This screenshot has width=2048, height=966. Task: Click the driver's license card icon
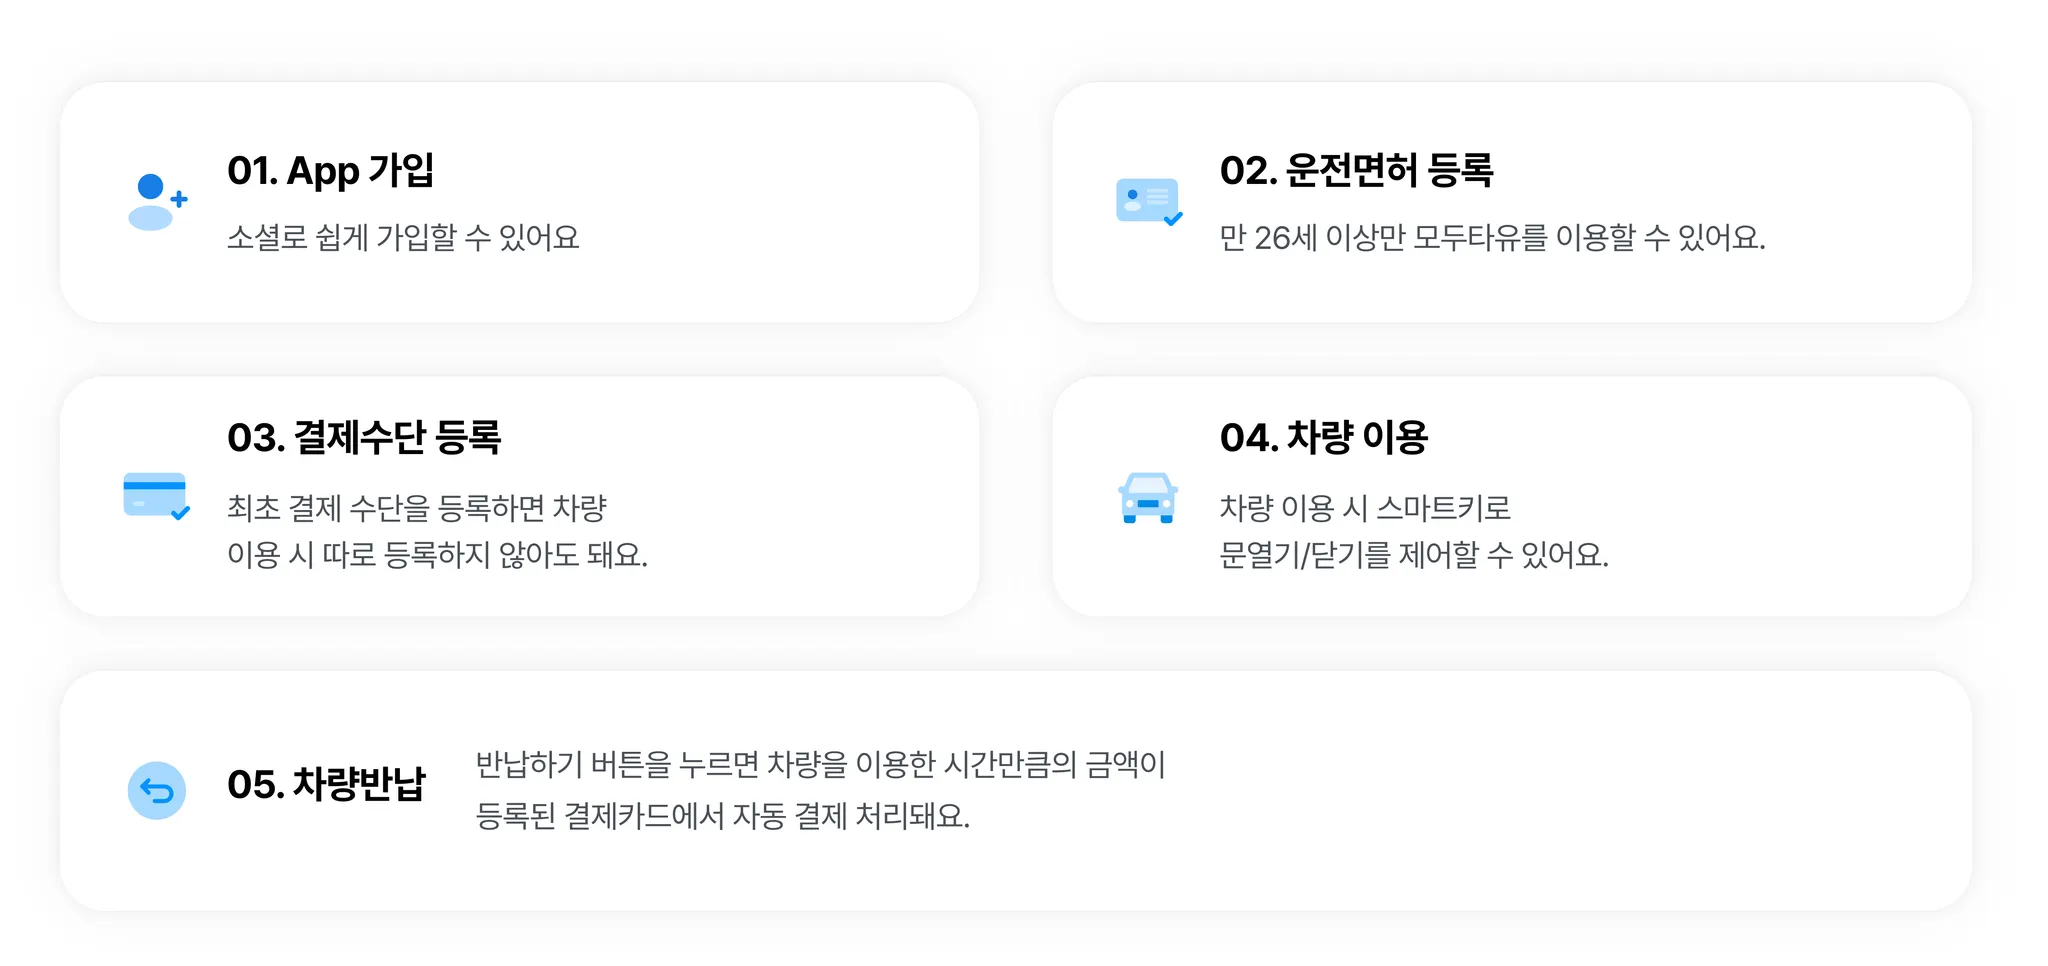1149,201
